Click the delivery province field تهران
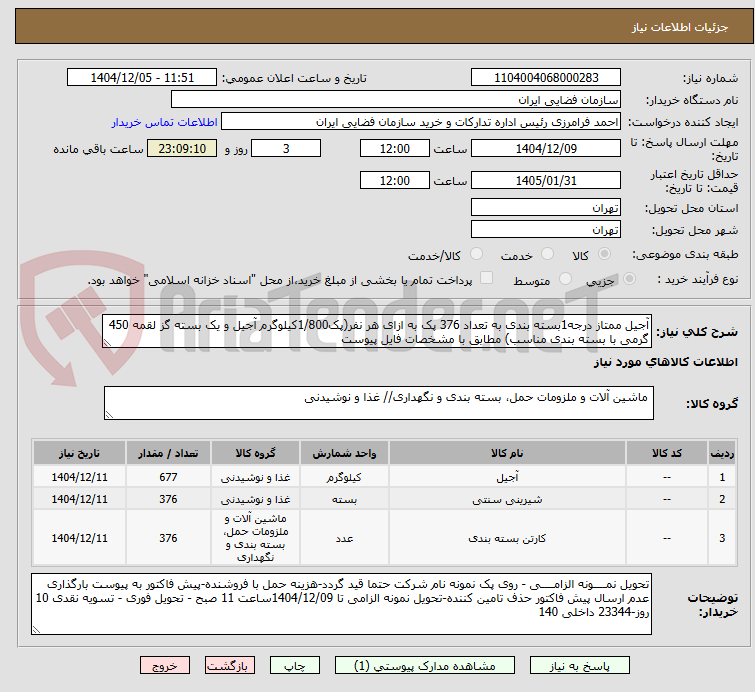Screen dimensions: 755x692 coord(546,208)
